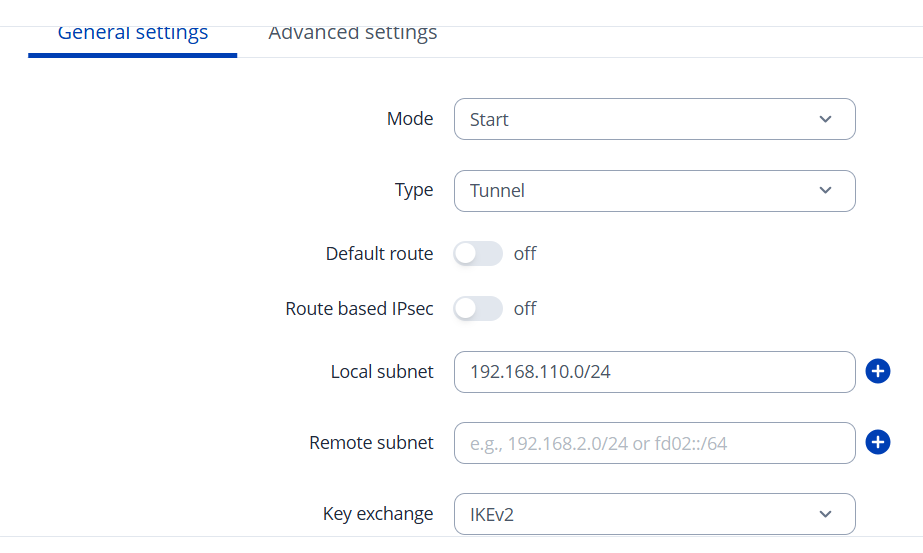Select the General settings tab
The image size is (923, 553).
point(133,33)
